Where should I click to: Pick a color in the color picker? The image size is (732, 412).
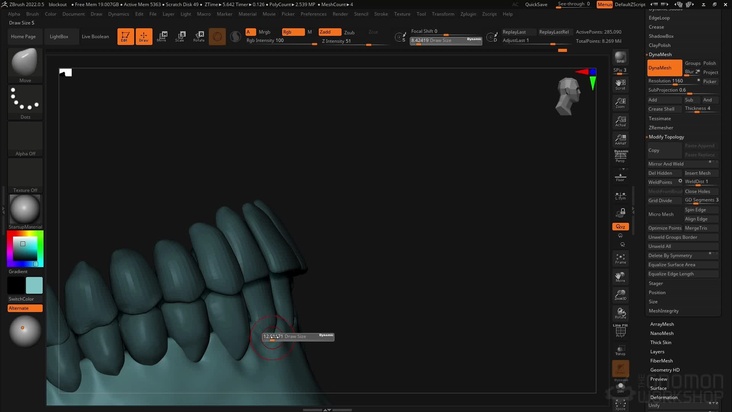pos(25,249)
